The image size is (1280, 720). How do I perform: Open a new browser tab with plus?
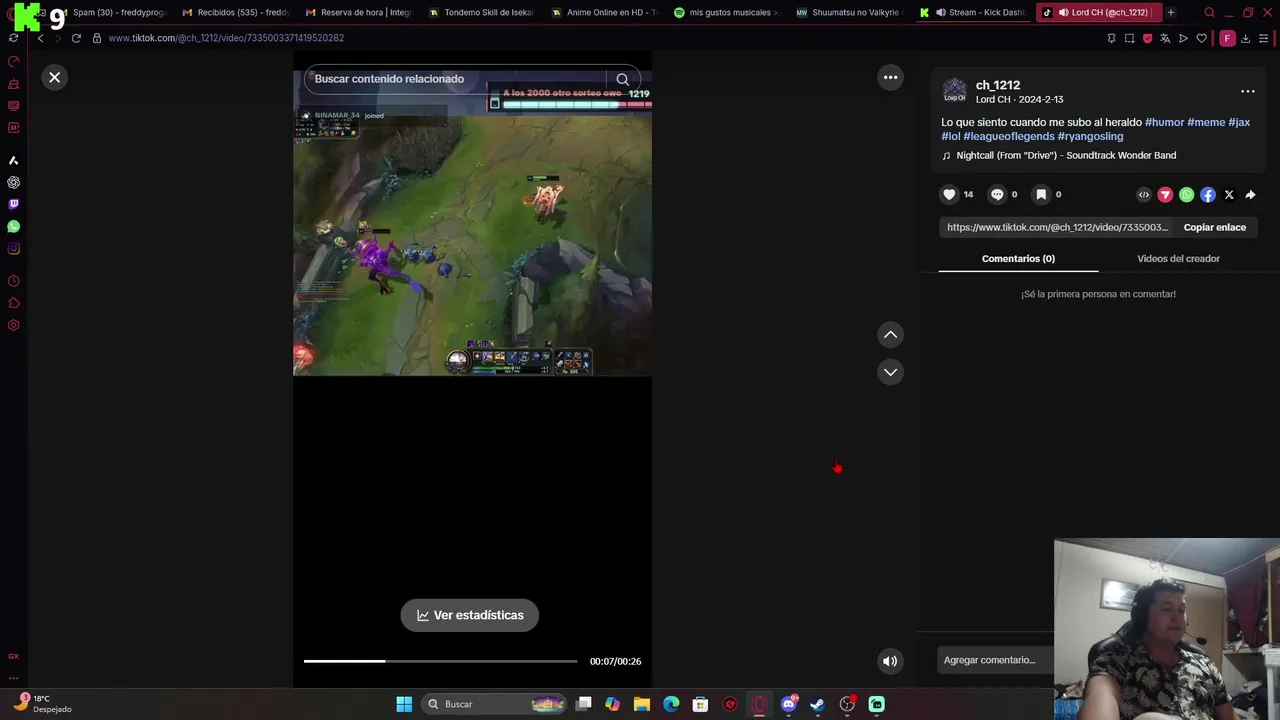tap(1171, 12)
